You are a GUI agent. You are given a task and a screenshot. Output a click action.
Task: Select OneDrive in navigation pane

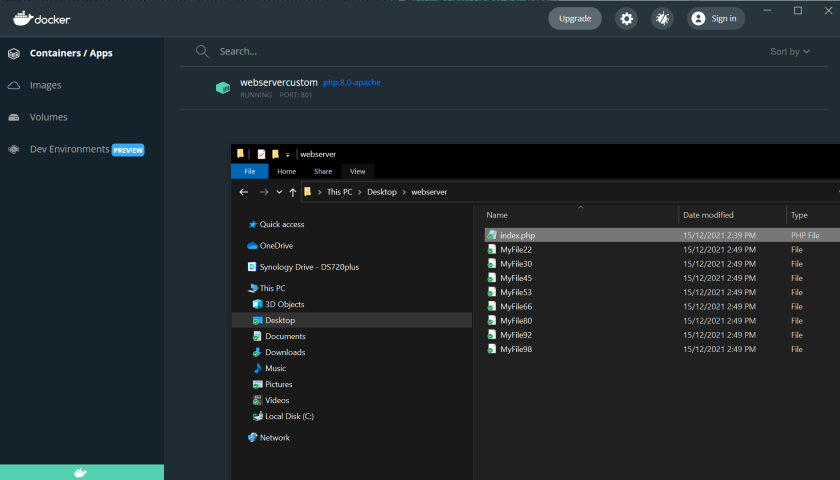(276, 246)
